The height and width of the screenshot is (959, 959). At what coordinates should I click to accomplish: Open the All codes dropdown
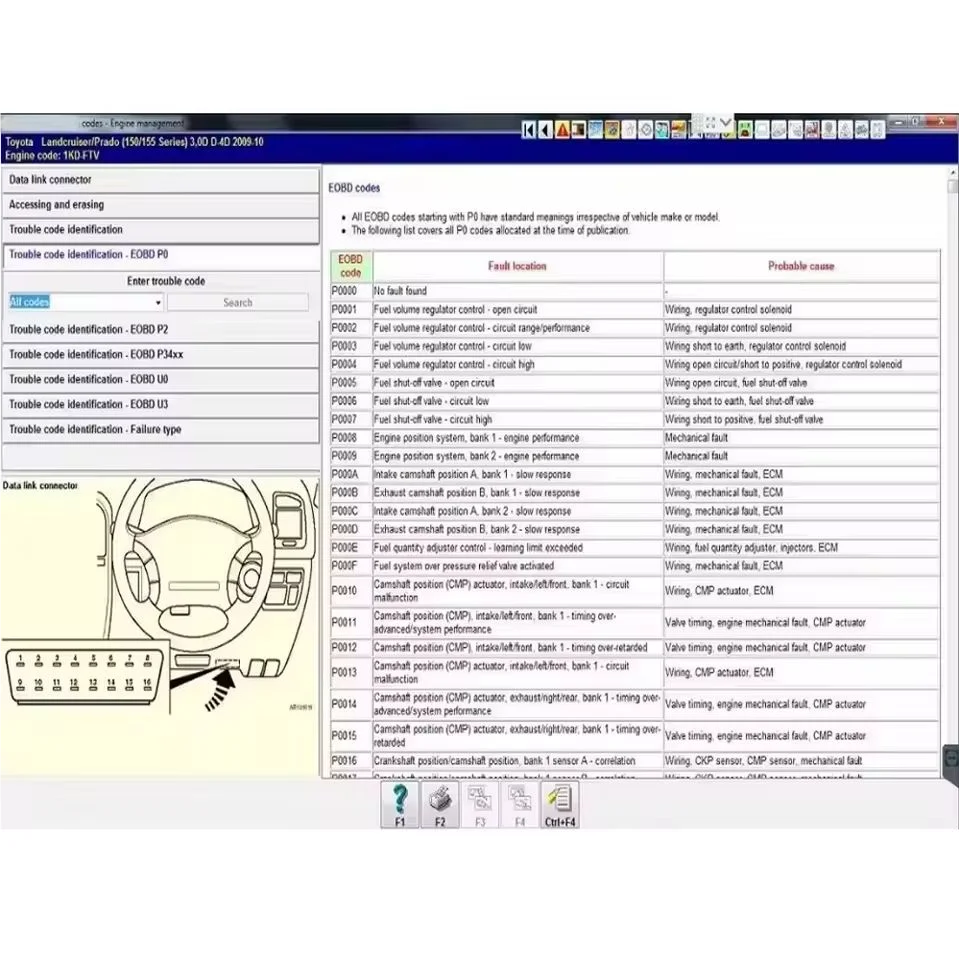[x=158, y=301]
